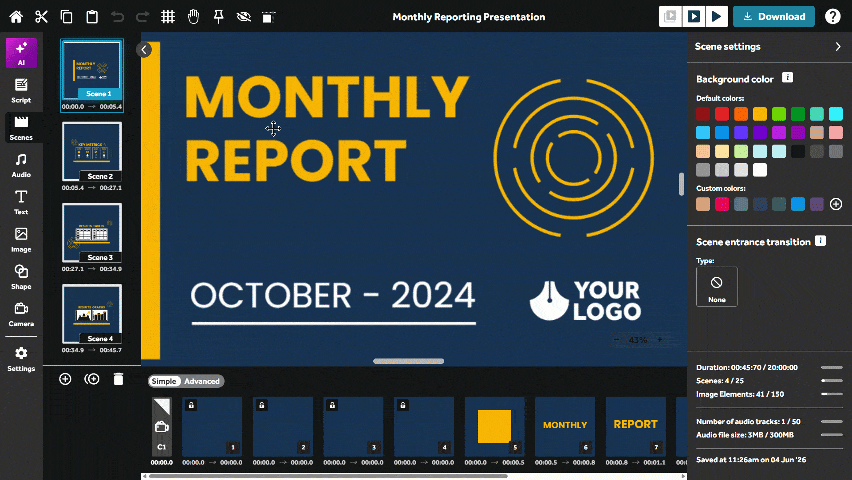Open the AI assistant panel
This screenshot has width=852, height=480.
coord(21,53)
